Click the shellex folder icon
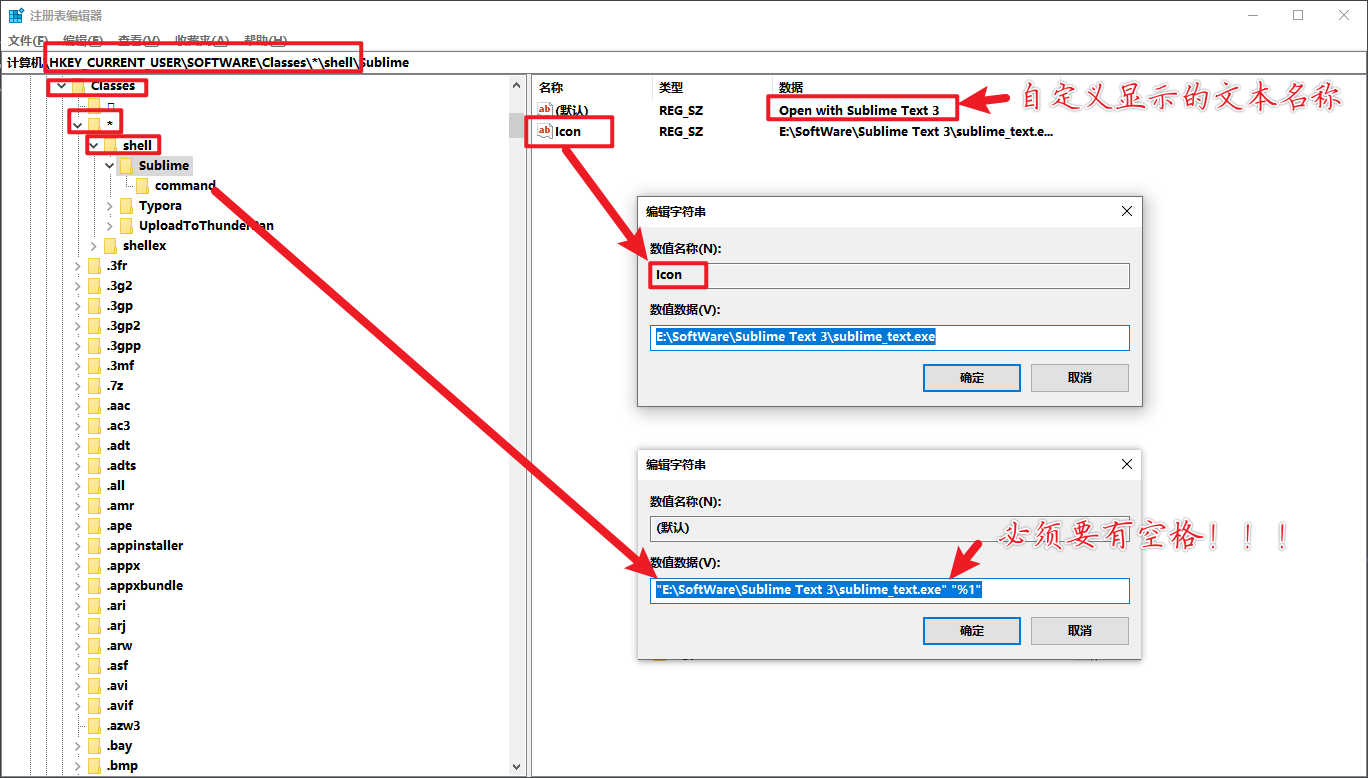 (110, 245)
